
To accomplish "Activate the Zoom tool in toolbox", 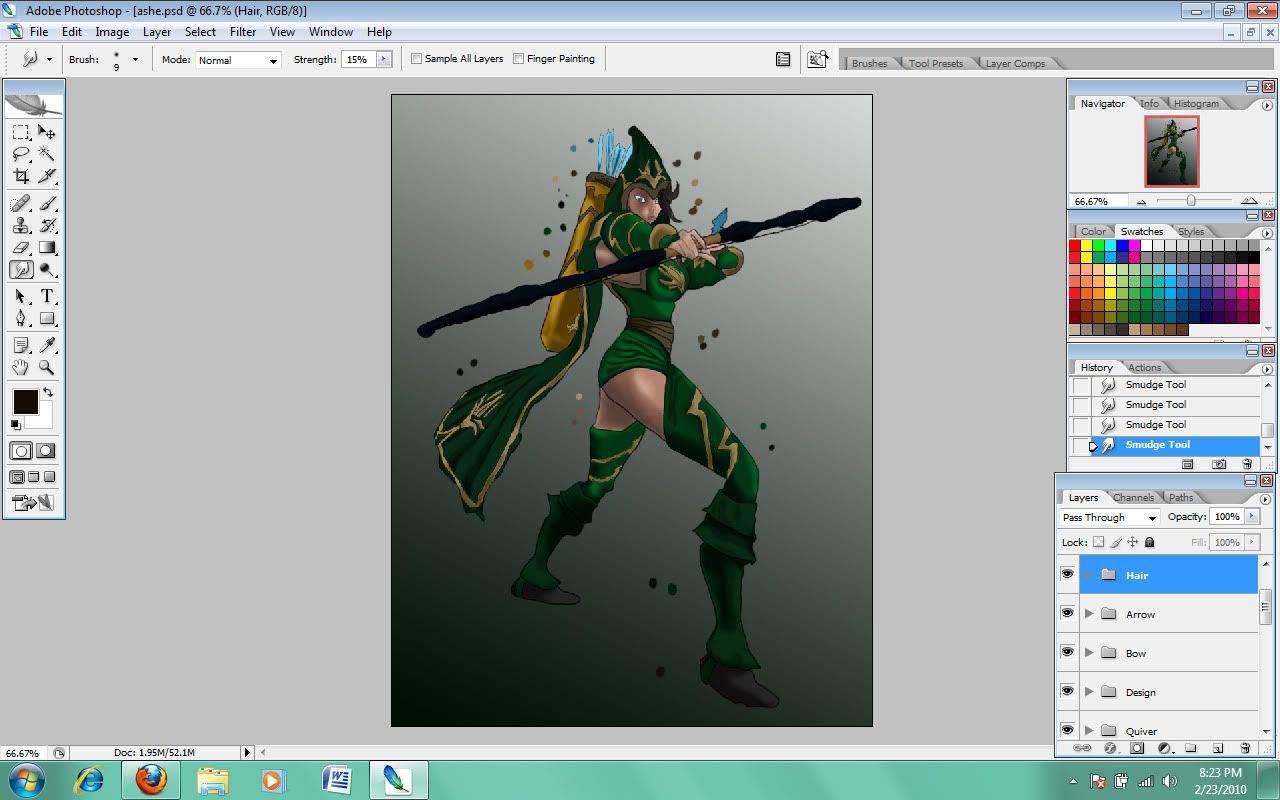I will click(47, 368).
